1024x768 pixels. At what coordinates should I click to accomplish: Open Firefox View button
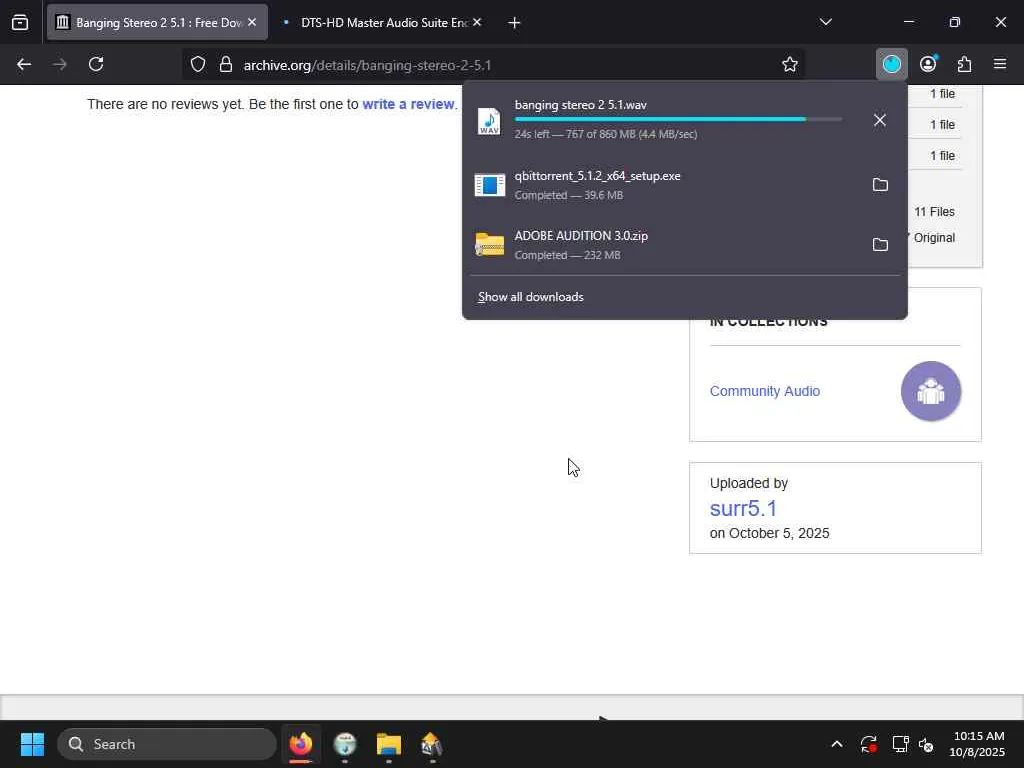pos(20,22)
